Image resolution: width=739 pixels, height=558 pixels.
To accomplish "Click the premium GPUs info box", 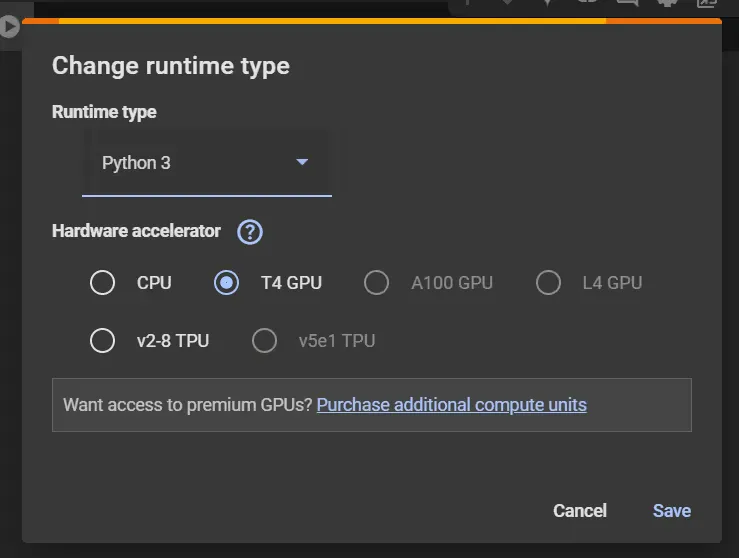I will (x=372, y=405).
